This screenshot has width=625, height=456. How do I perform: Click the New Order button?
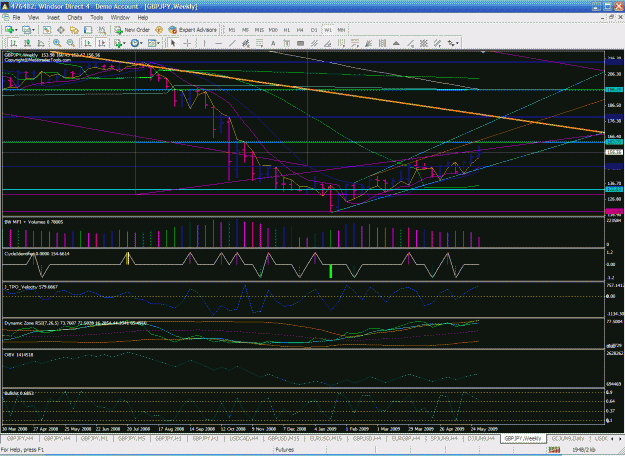(132, 30)
